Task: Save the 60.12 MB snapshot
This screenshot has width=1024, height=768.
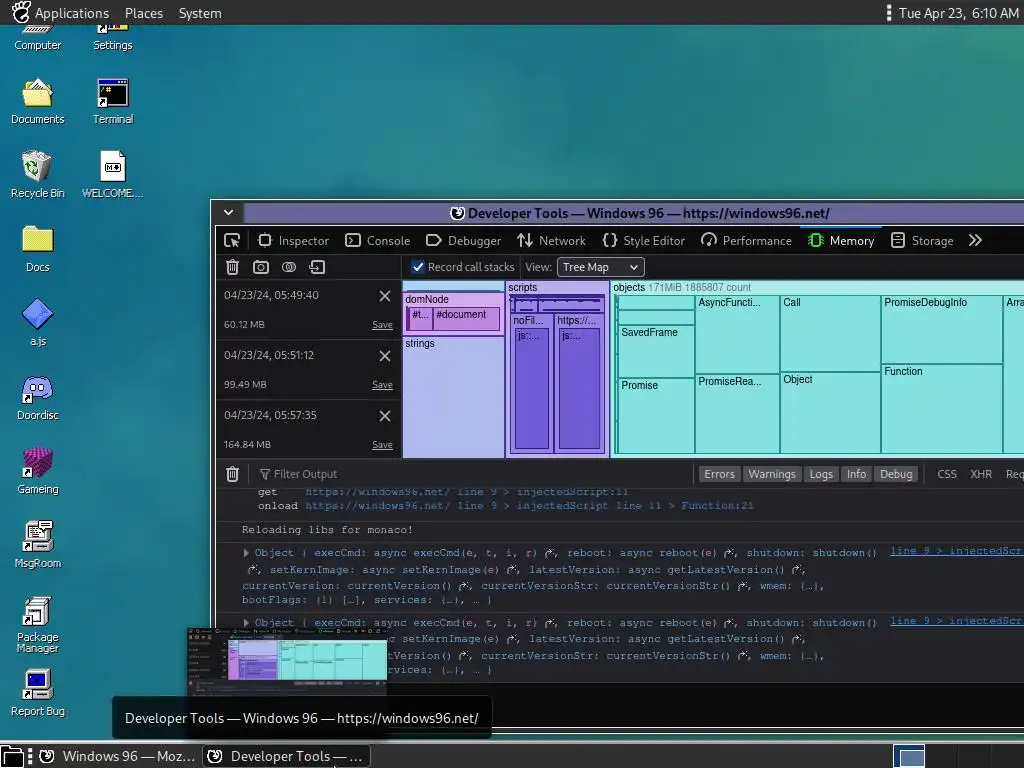Action: [382, 325]
